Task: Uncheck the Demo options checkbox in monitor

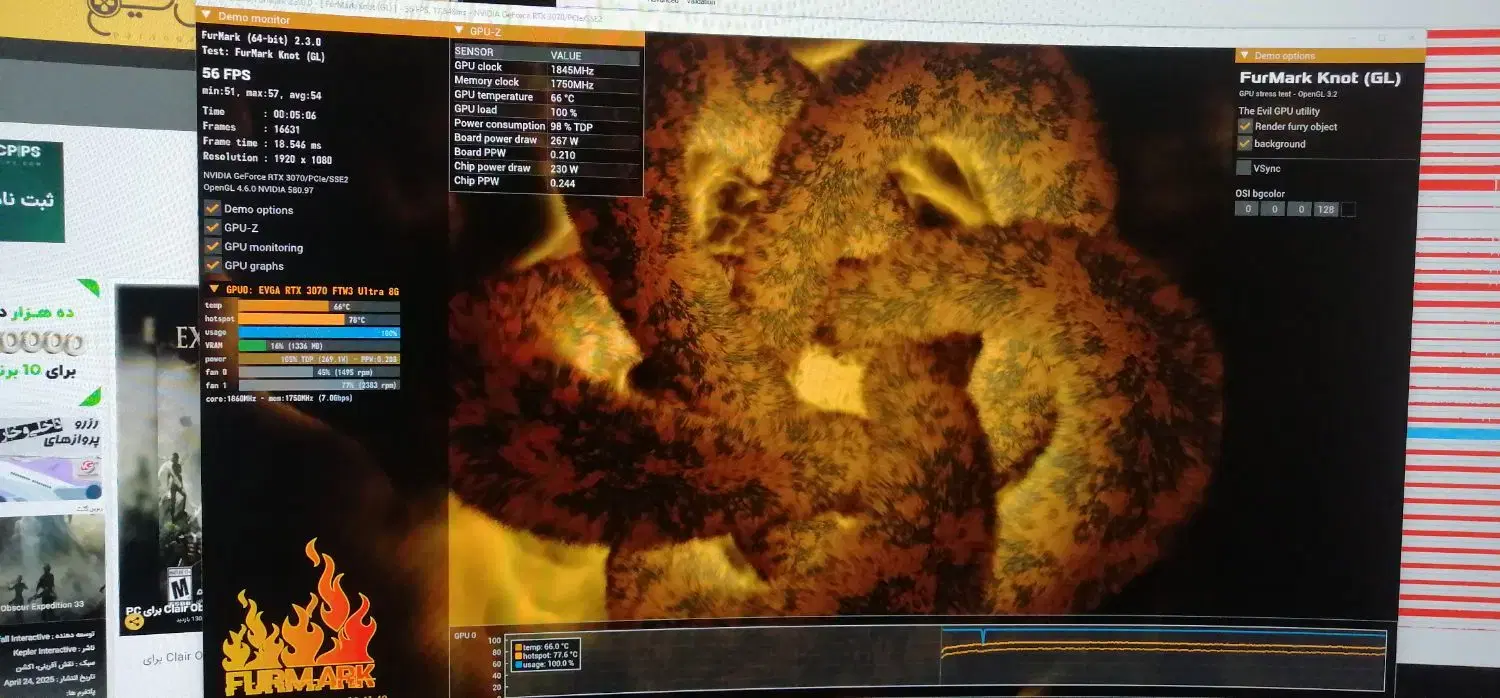Action: pos(212,209)
